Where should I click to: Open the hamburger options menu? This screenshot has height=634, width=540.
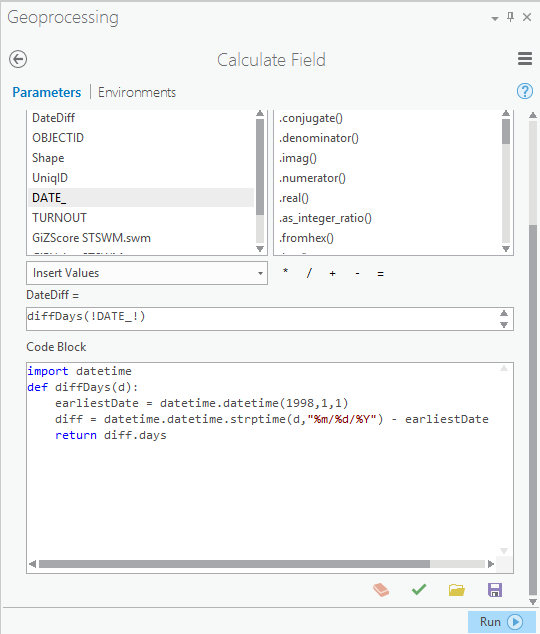click(525, 59)
